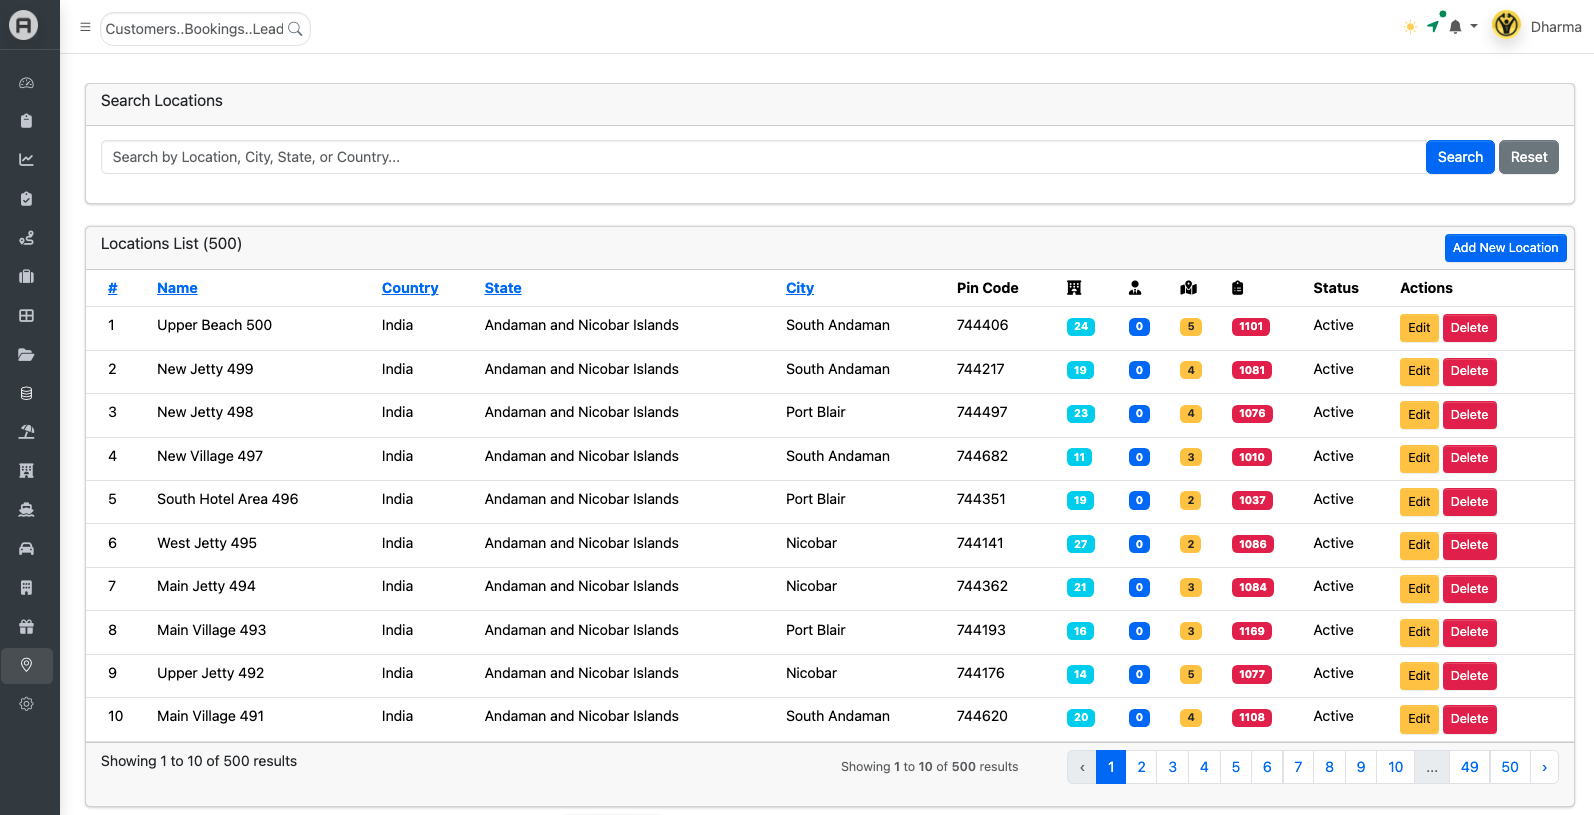Sort table by the # column

click(113, 288)
